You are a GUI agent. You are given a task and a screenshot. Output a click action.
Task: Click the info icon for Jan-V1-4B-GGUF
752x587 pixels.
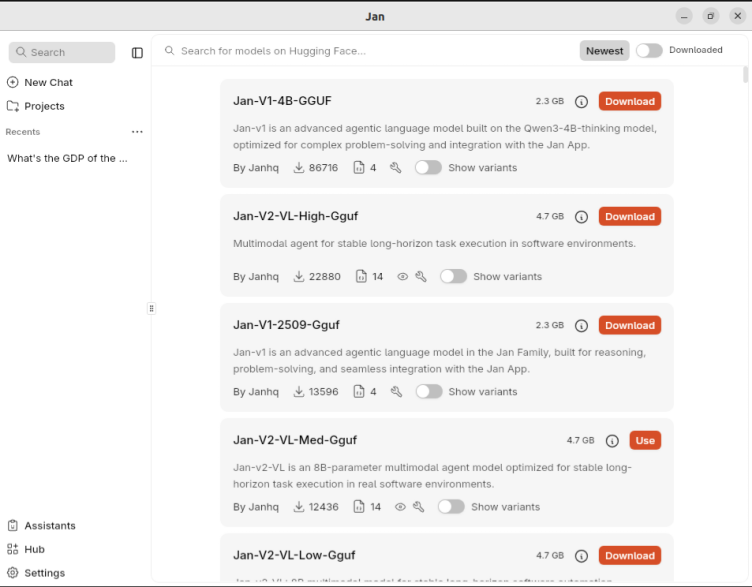pos(581,102)
